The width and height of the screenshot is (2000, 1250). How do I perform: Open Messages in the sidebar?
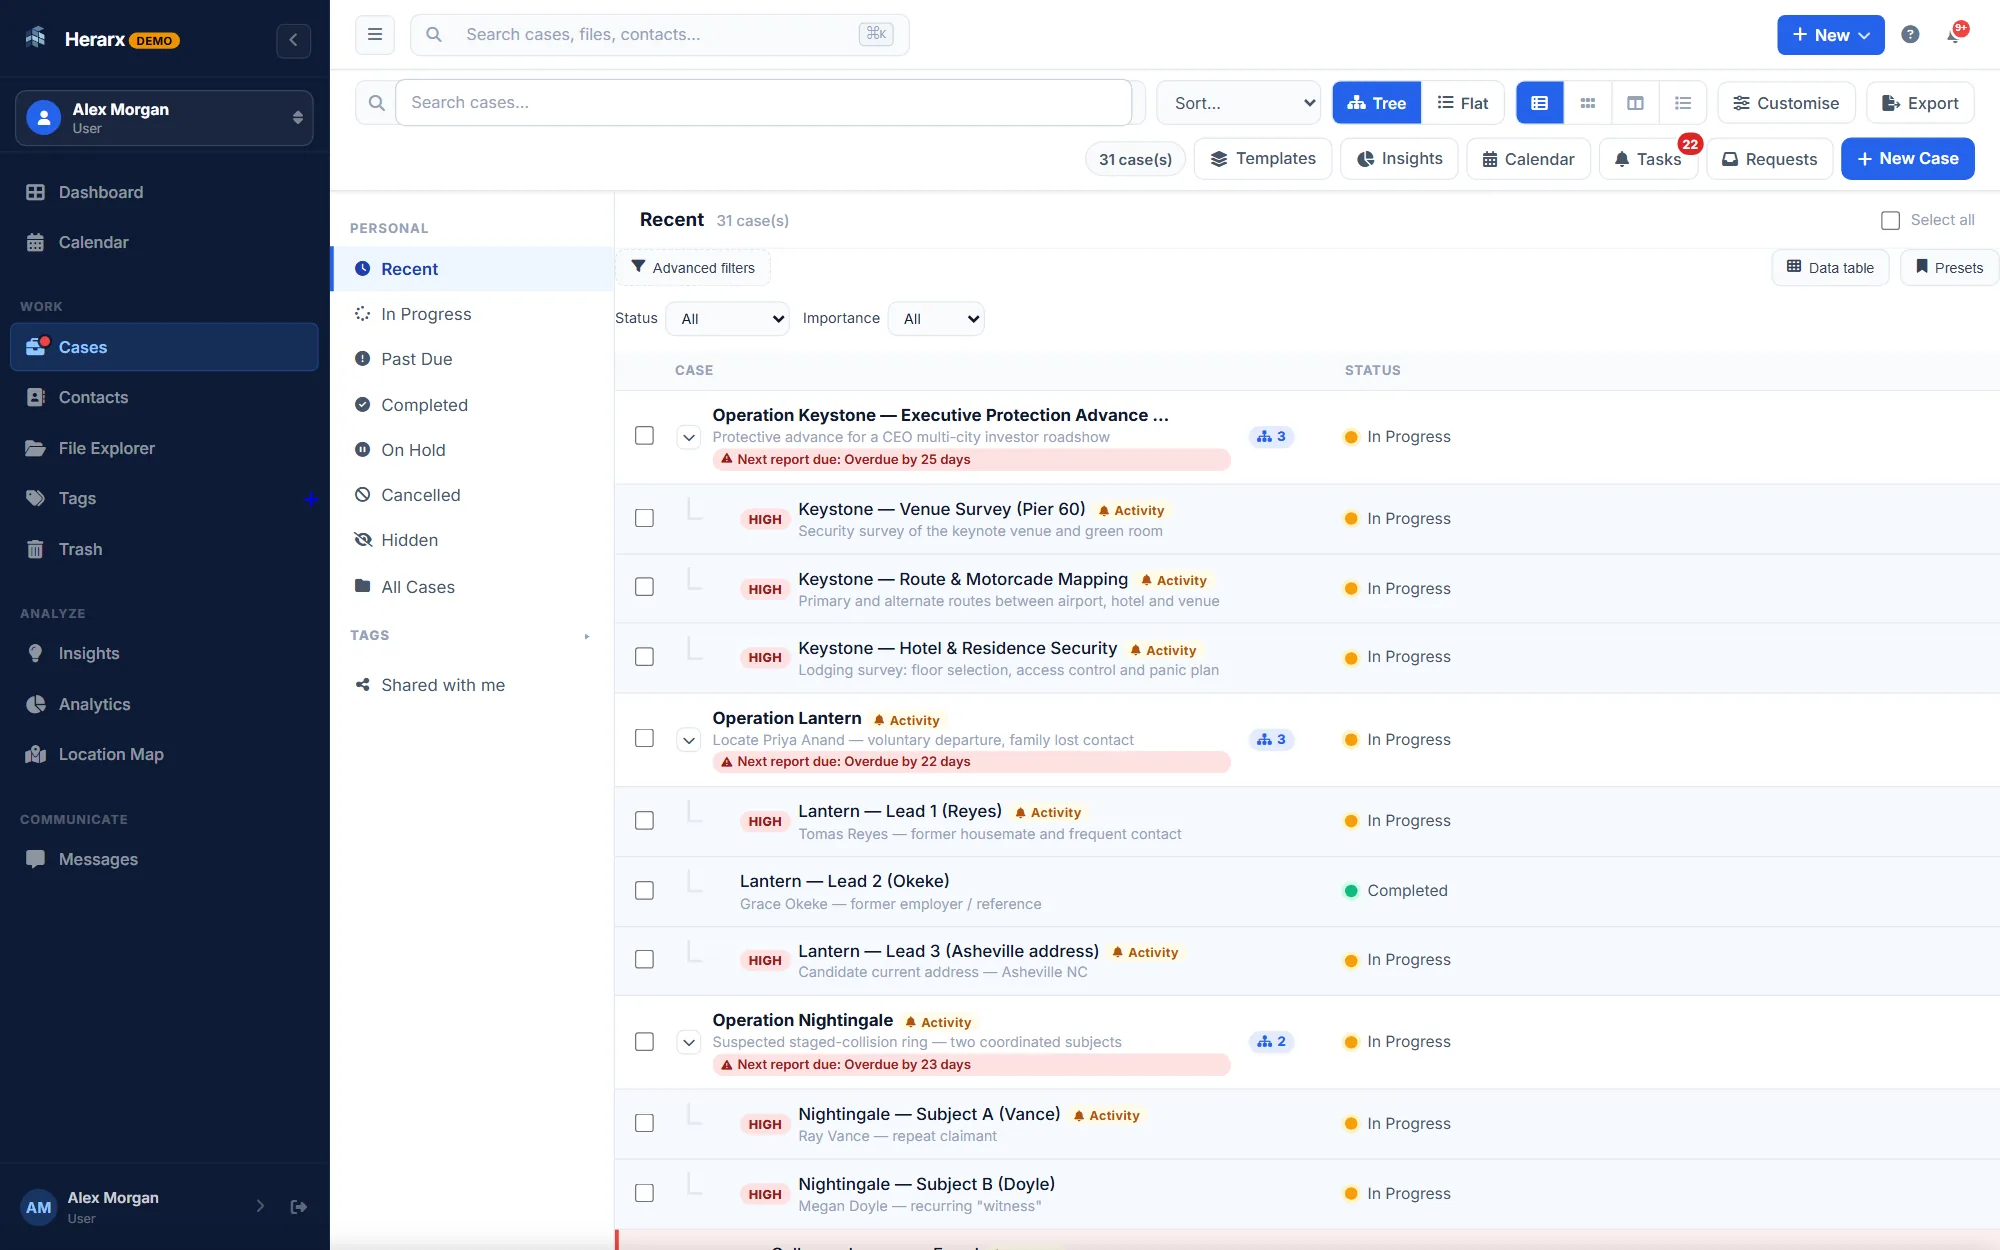[x=164, y=859]
